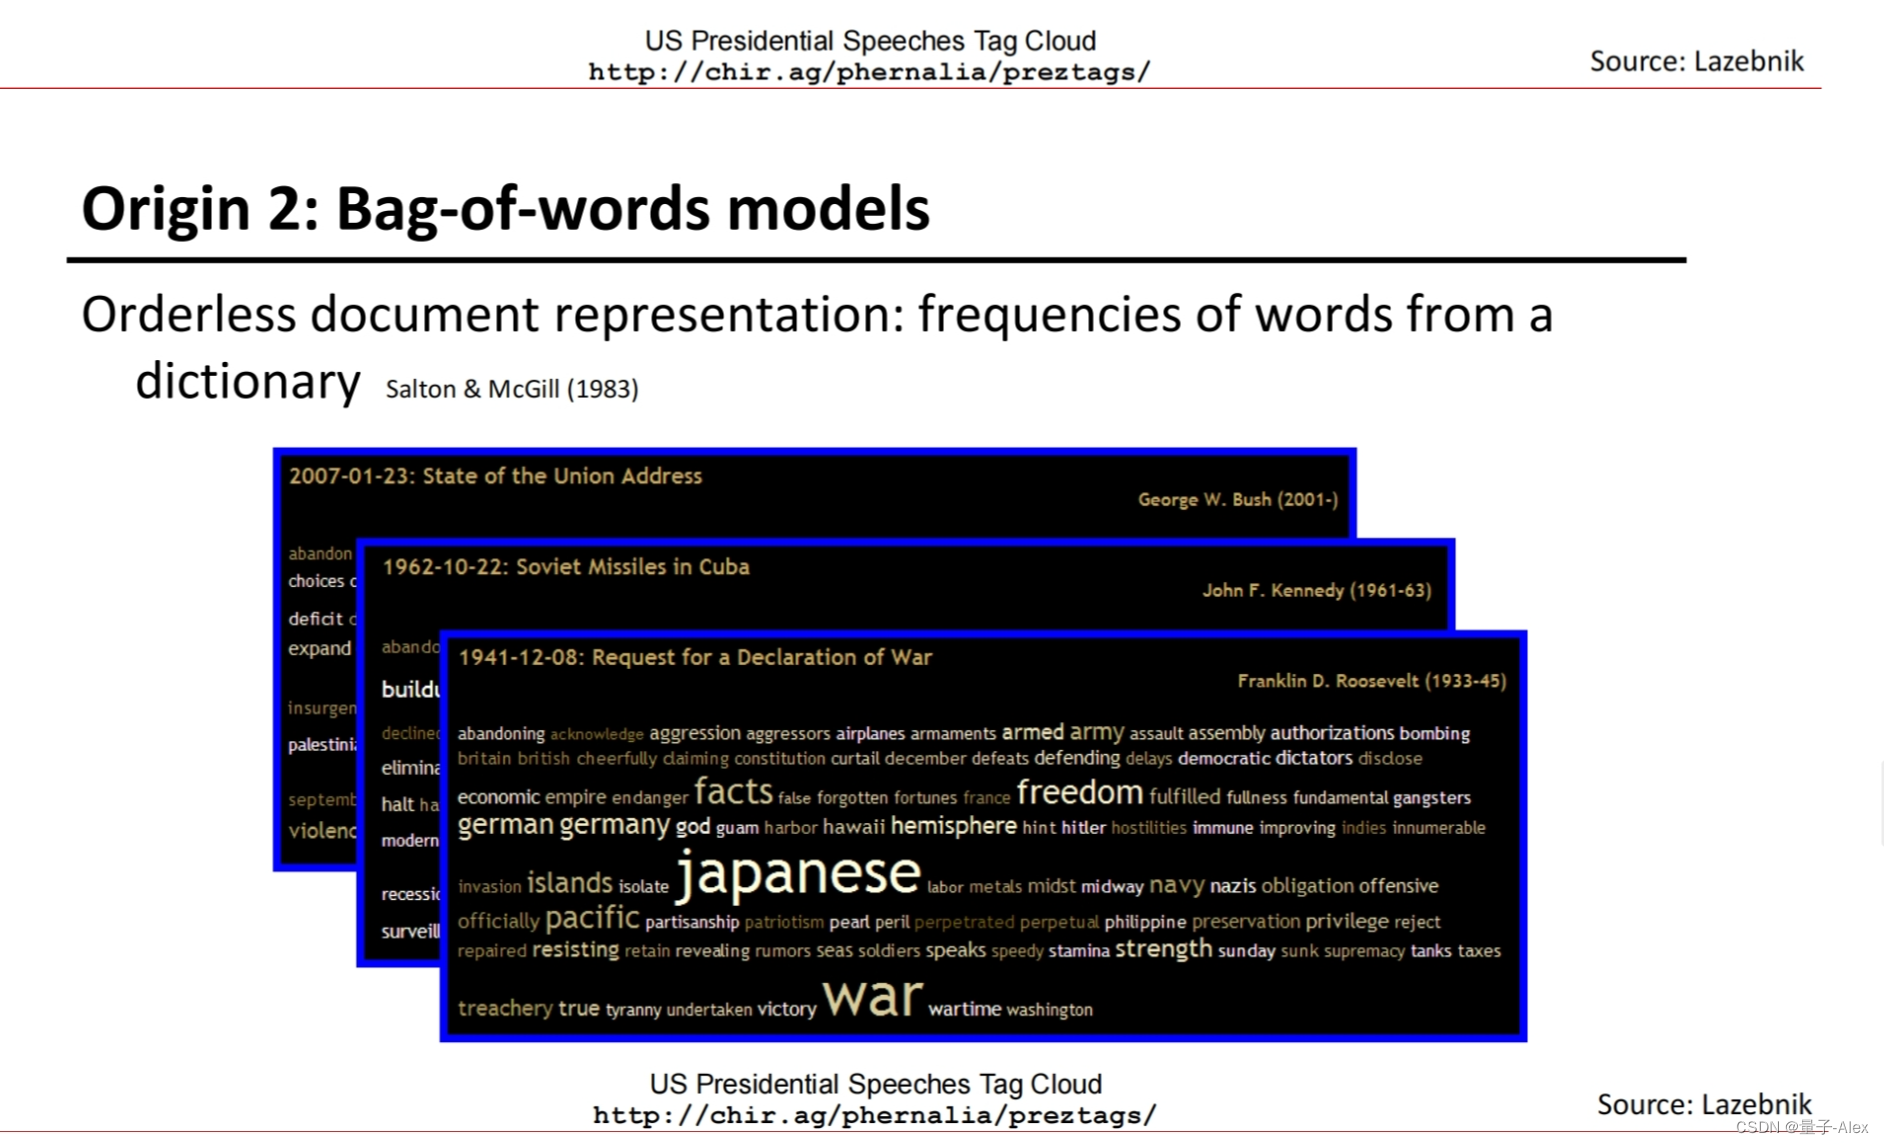
Task: Click the tag "hawaii"
Action: coord(853,827)
